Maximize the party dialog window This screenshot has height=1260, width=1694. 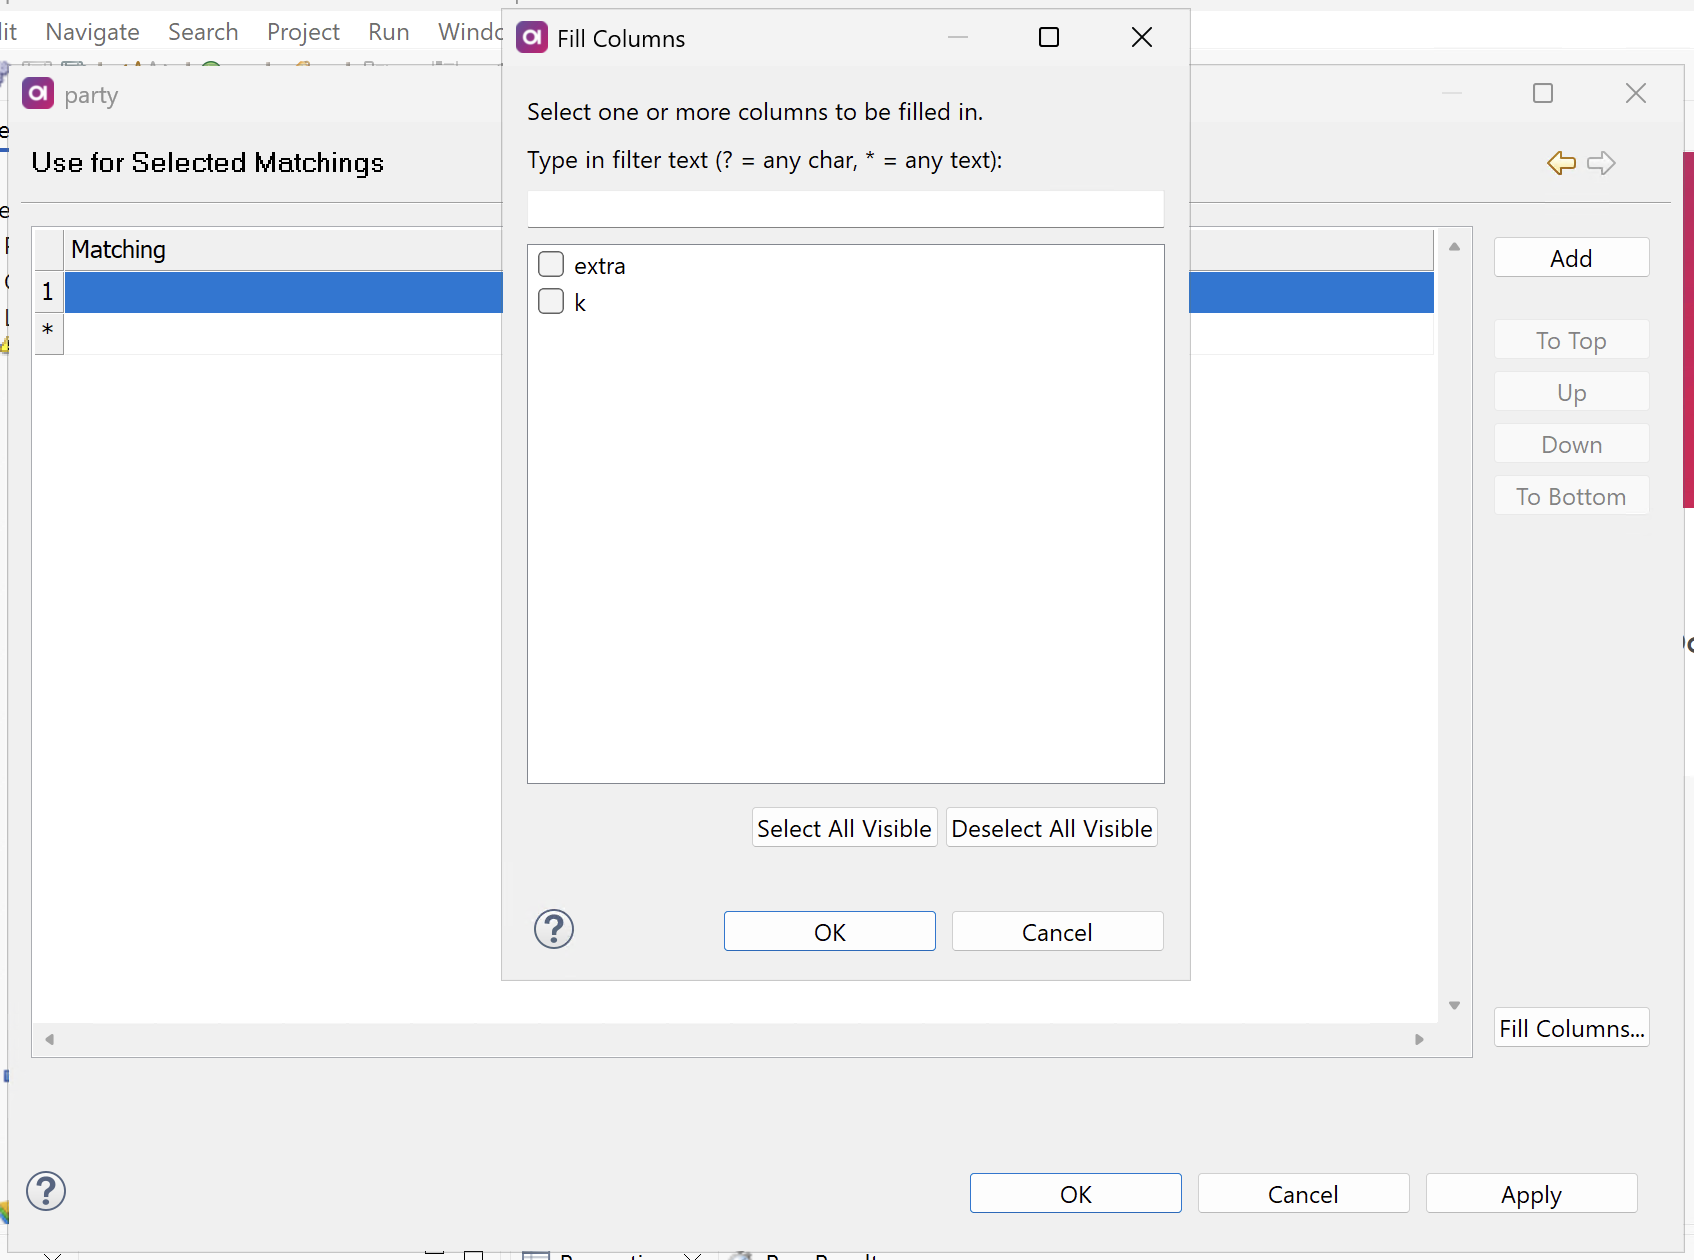(1543, 93)
